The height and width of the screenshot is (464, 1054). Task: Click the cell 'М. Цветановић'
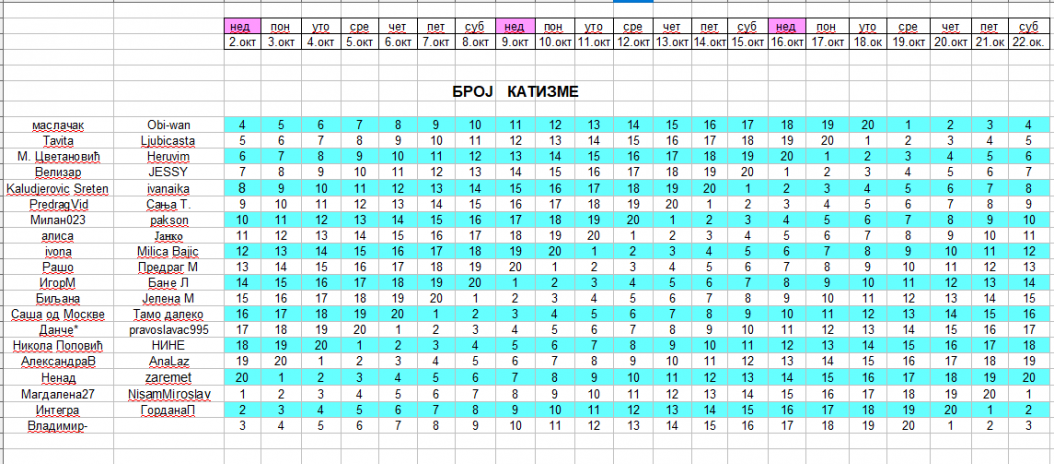tap(56, 155)
